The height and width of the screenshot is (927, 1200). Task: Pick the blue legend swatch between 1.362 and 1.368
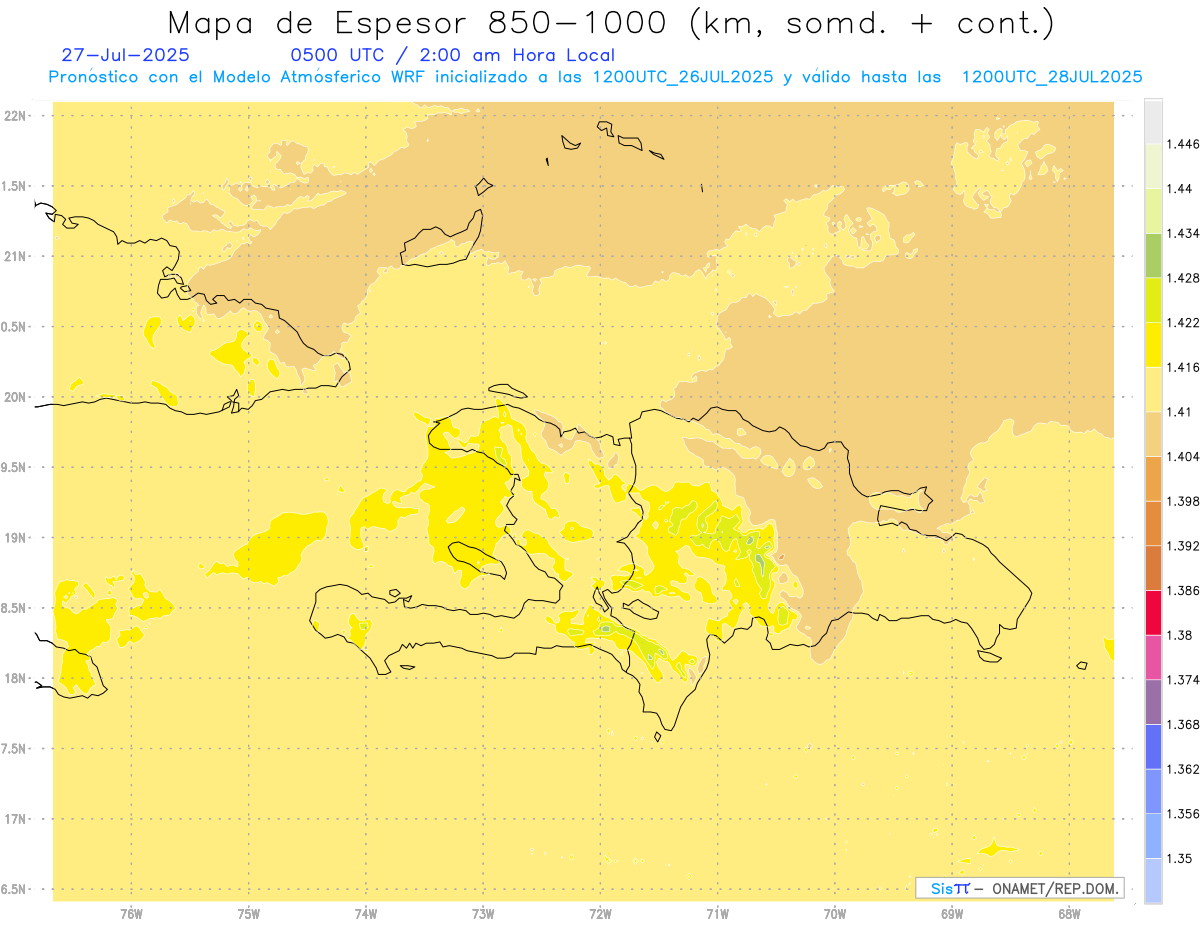(1153, 746)
